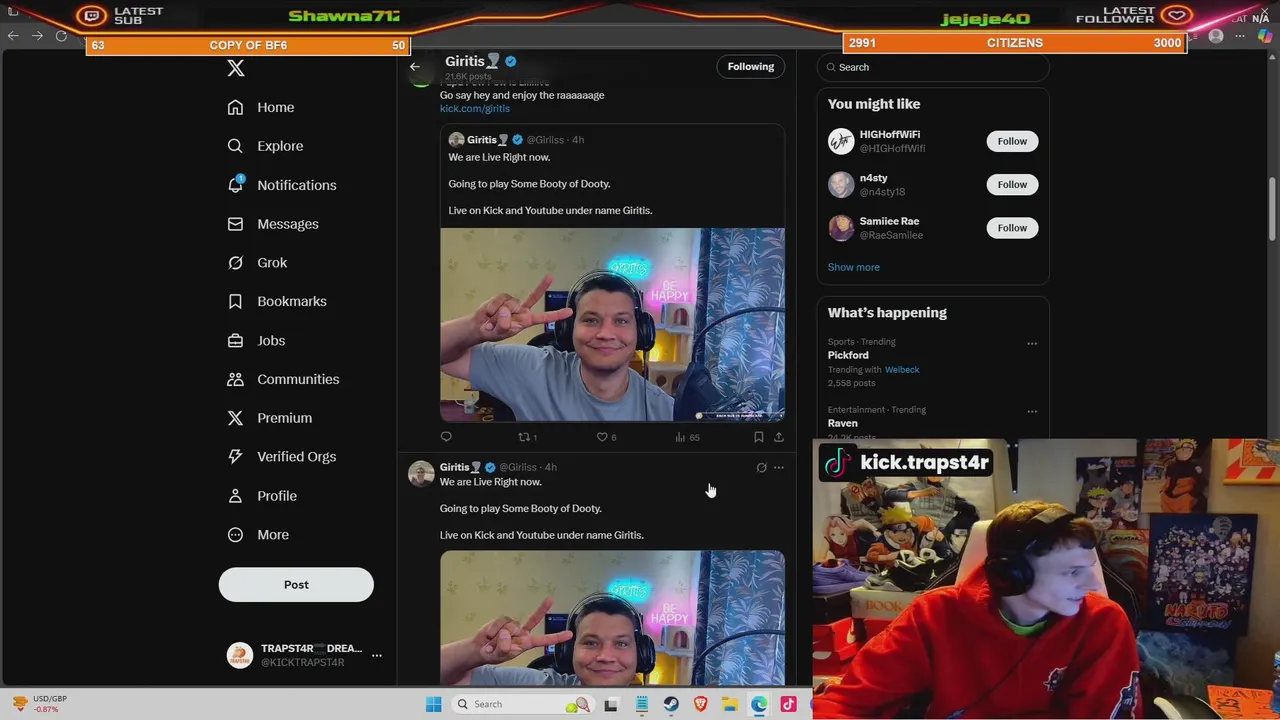Click the Following button on the Giritis profile

click(751, 67)
